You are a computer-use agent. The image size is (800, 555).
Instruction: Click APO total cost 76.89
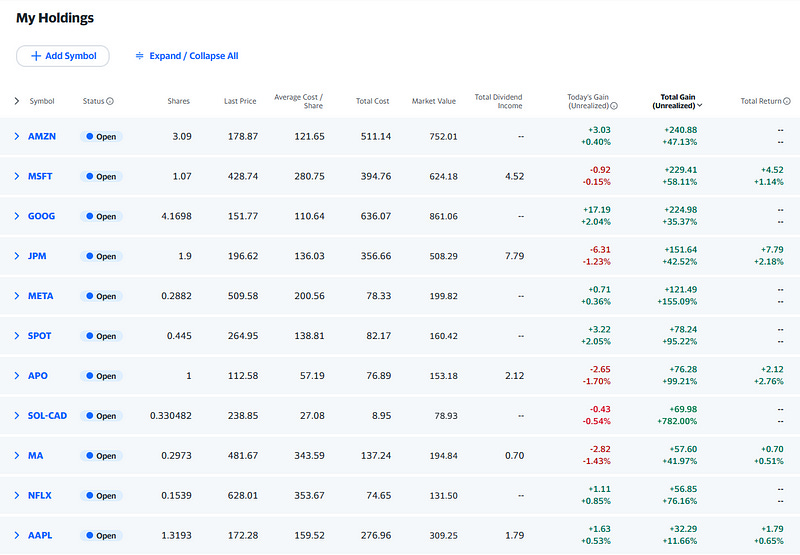tap(379, 375)
